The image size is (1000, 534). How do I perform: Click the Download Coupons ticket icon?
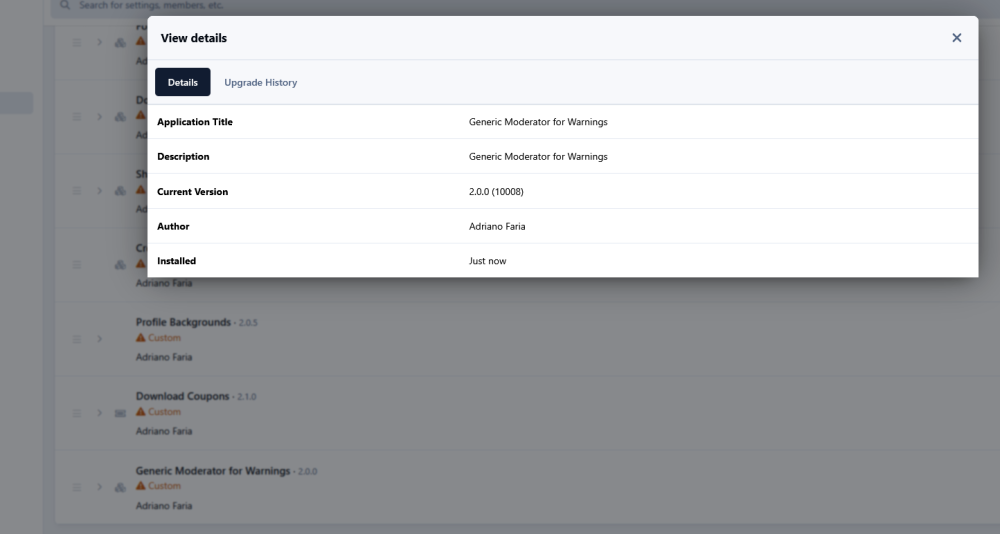click(x=120, y=413)
